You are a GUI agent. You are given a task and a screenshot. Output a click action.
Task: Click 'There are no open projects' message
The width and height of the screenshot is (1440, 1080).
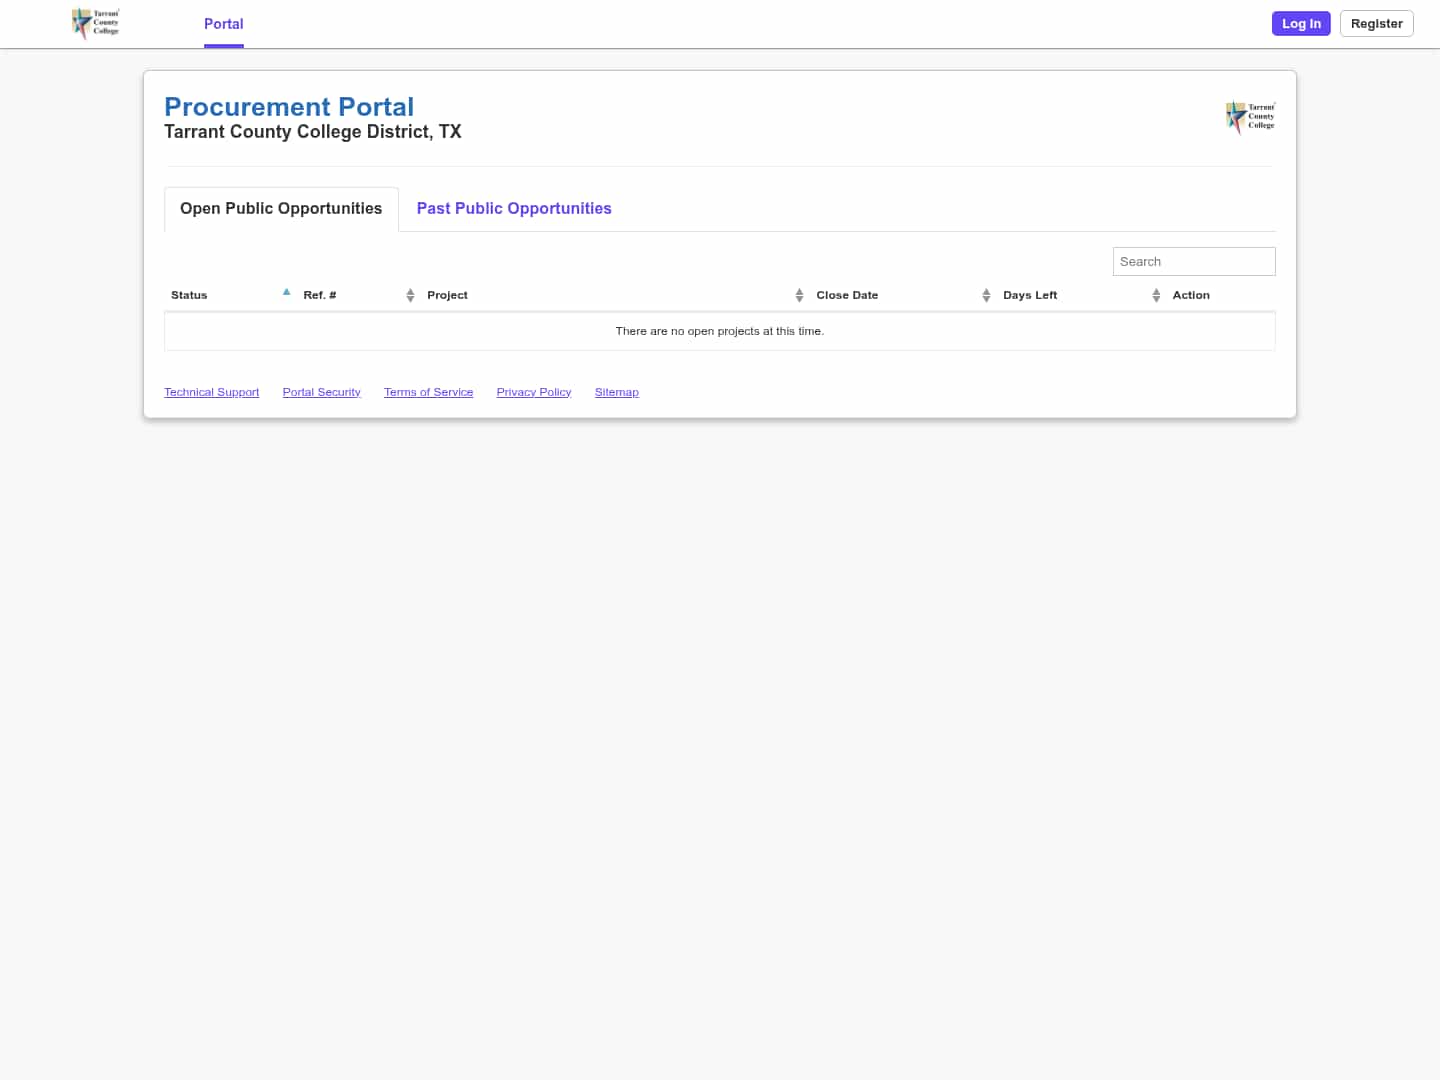pyautogui.click(x=720, y=331)
